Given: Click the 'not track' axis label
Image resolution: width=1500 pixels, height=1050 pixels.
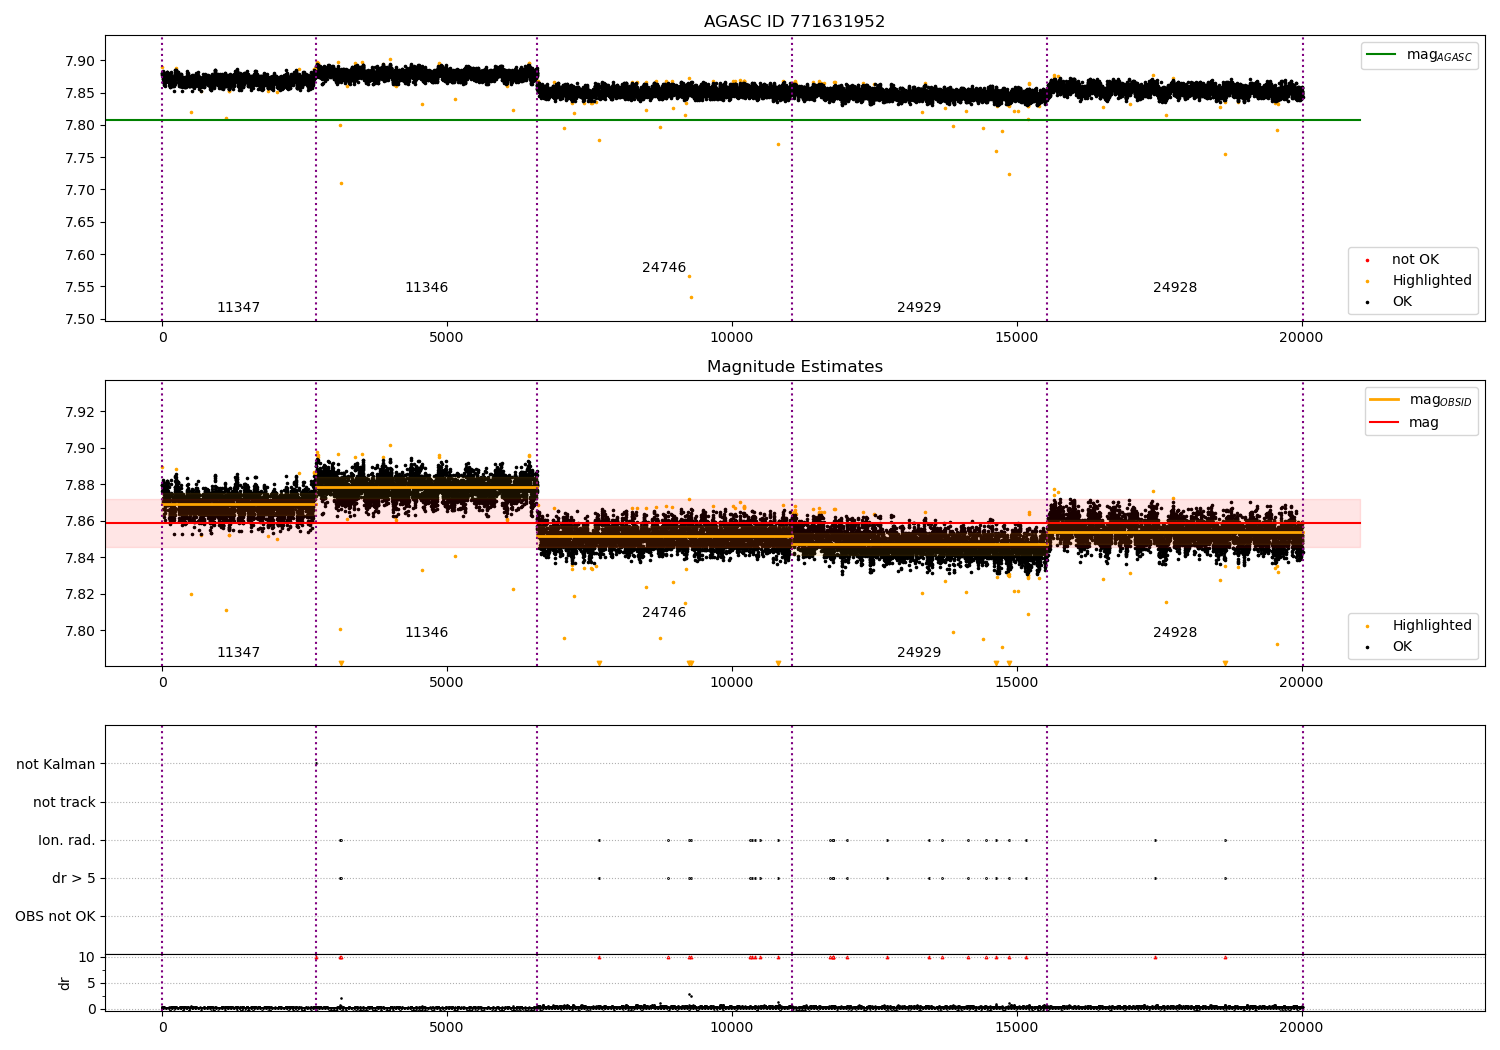Looking at the screenshot, I should (64, 803).
